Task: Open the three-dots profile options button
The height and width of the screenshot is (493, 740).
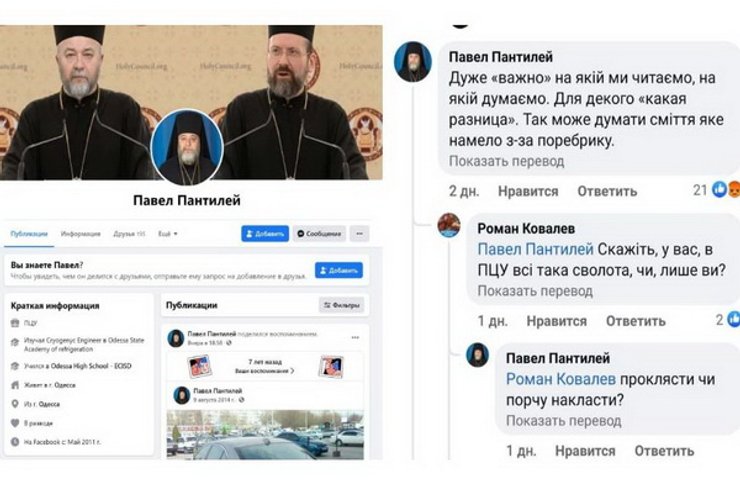Action: pos(359,234)
